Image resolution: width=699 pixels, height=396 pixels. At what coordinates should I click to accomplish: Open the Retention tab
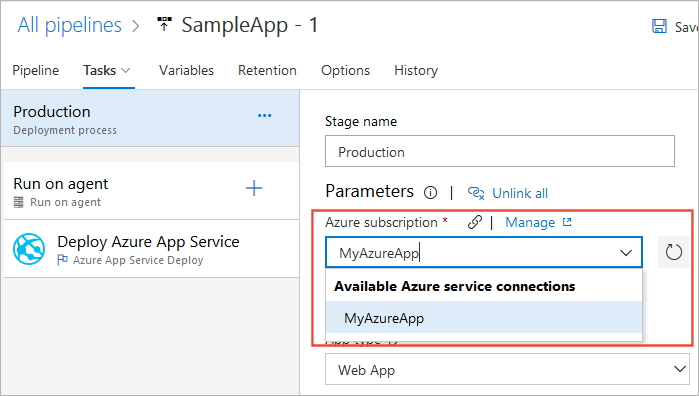[267, 70]
